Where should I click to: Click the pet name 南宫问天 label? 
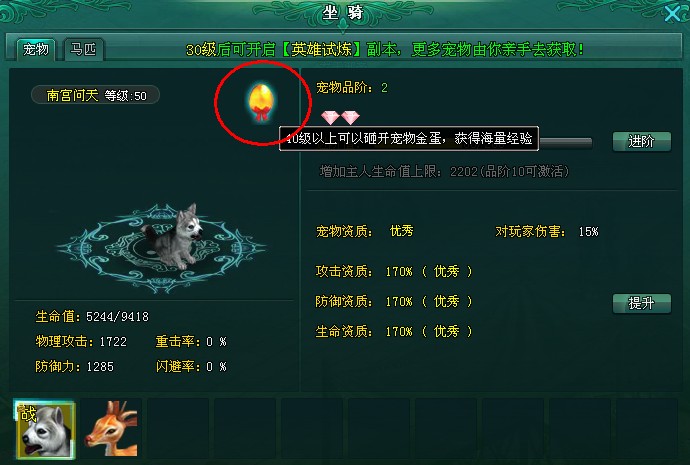click(72, 95)
